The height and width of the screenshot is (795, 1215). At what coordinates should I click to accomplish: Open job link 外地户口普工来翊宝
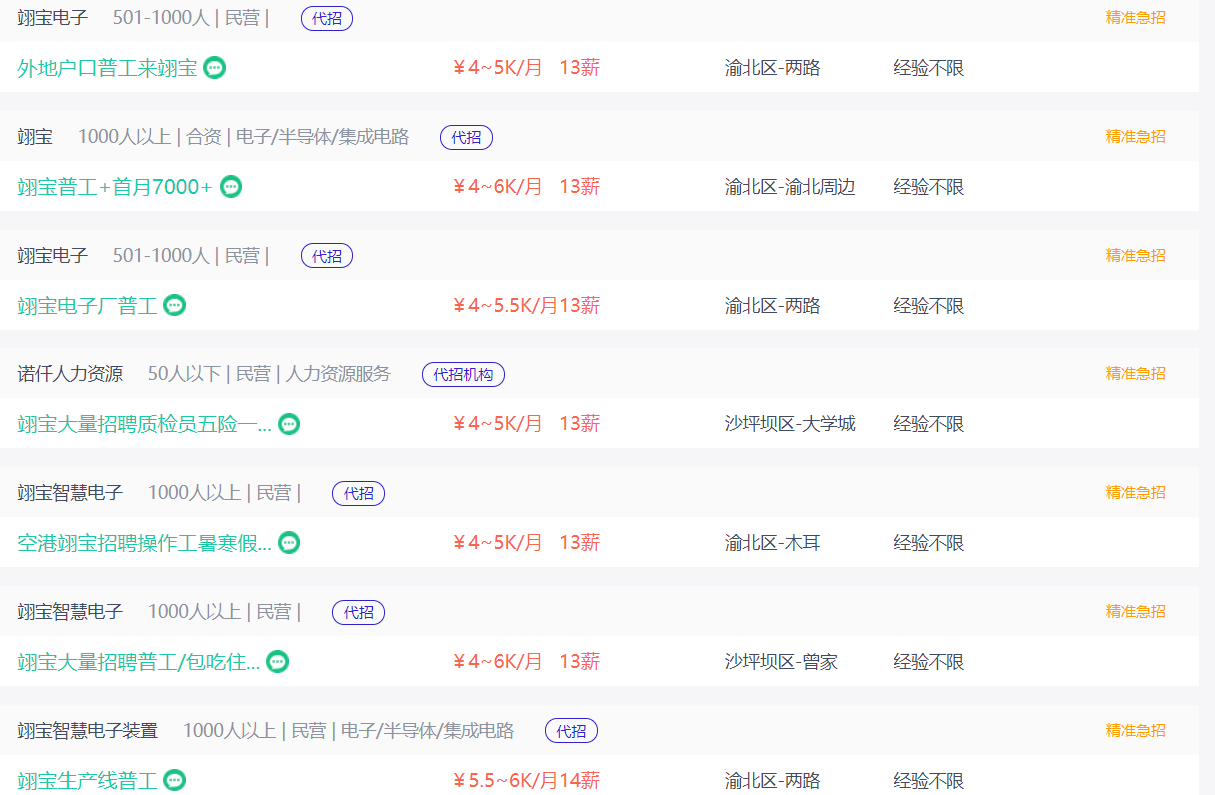[x=107, y=68]
